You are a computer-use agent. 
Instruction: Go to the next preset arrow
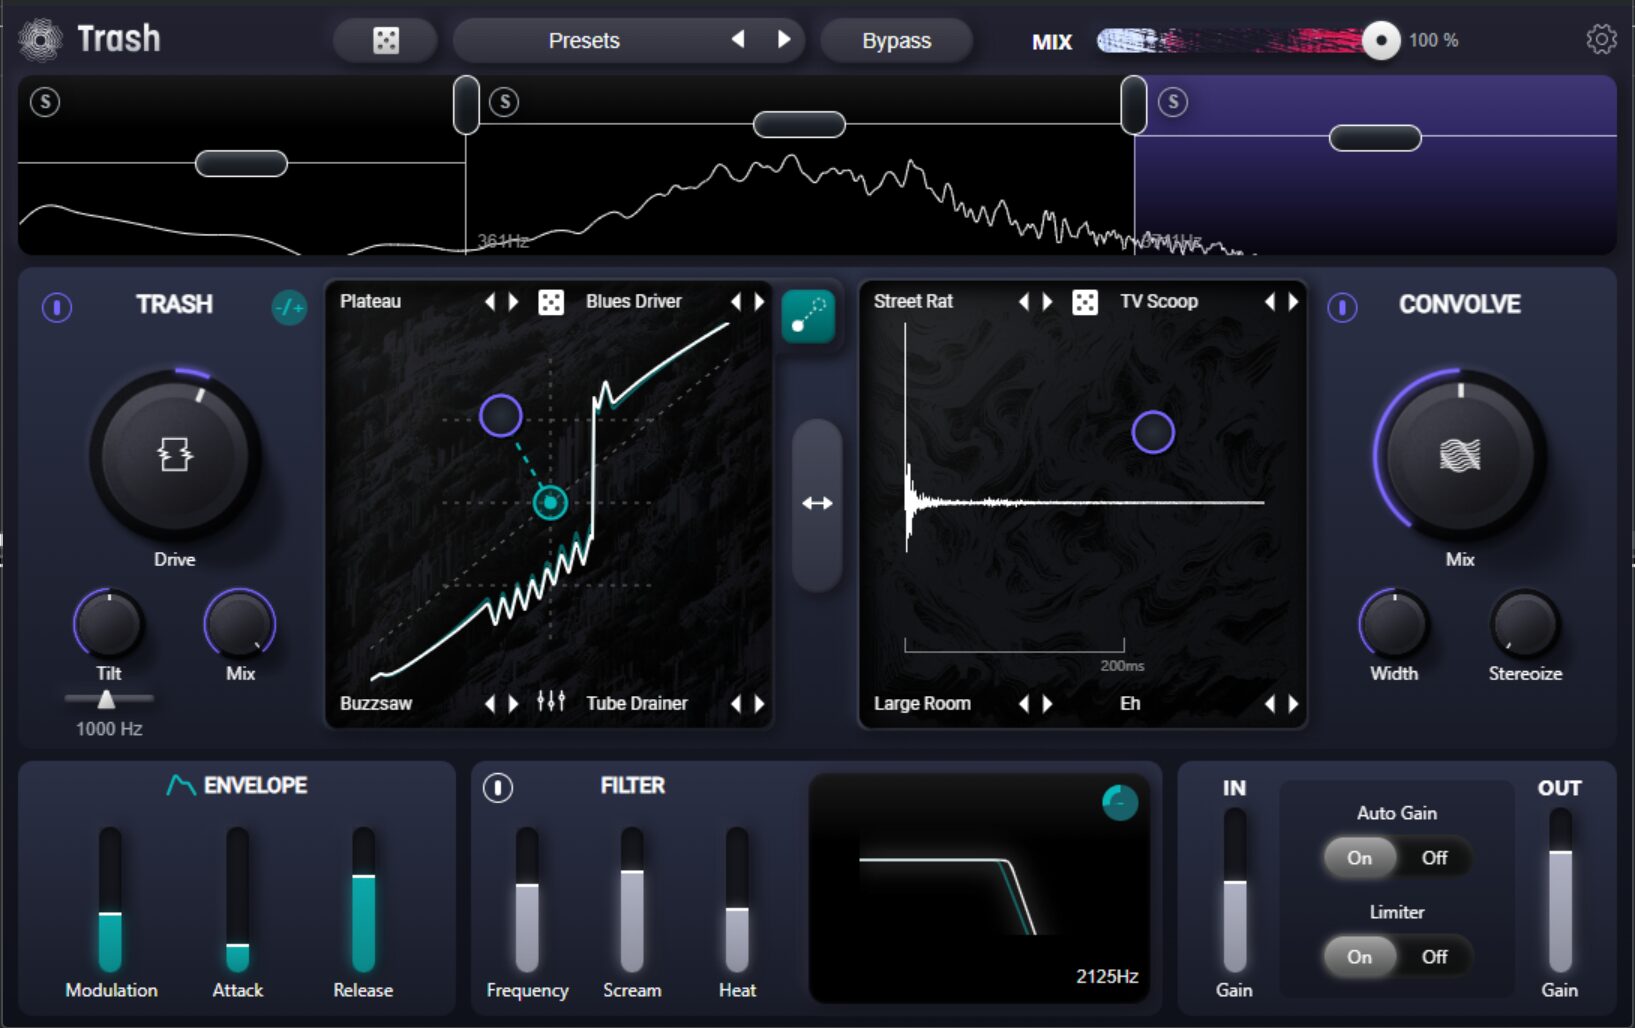point(784,39)
